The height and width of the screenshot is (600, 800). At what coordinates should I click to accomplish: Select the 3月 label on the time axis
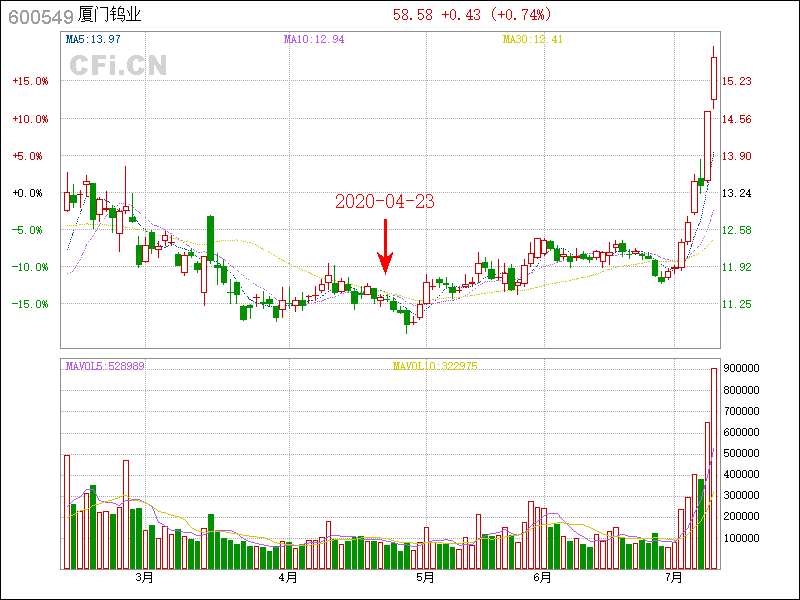145,578
